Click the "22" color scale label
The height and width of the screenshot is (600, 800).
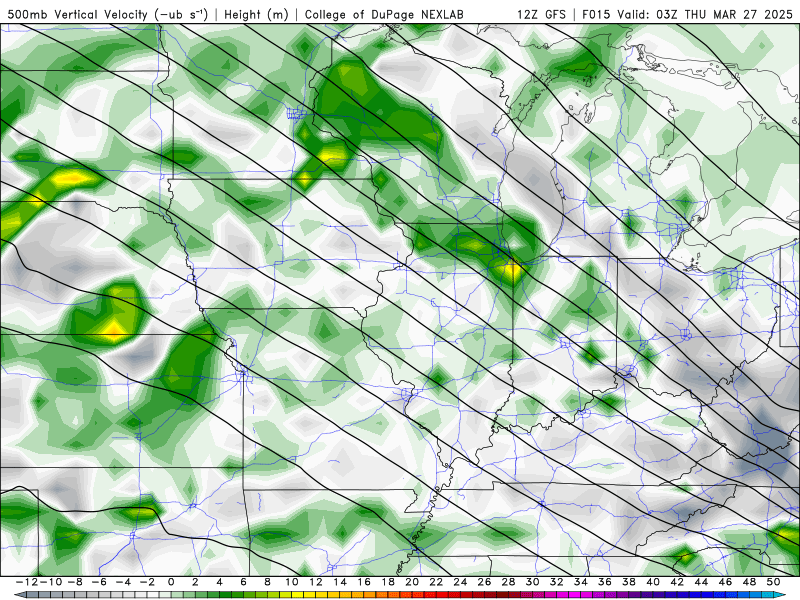(x=436, y=582)
